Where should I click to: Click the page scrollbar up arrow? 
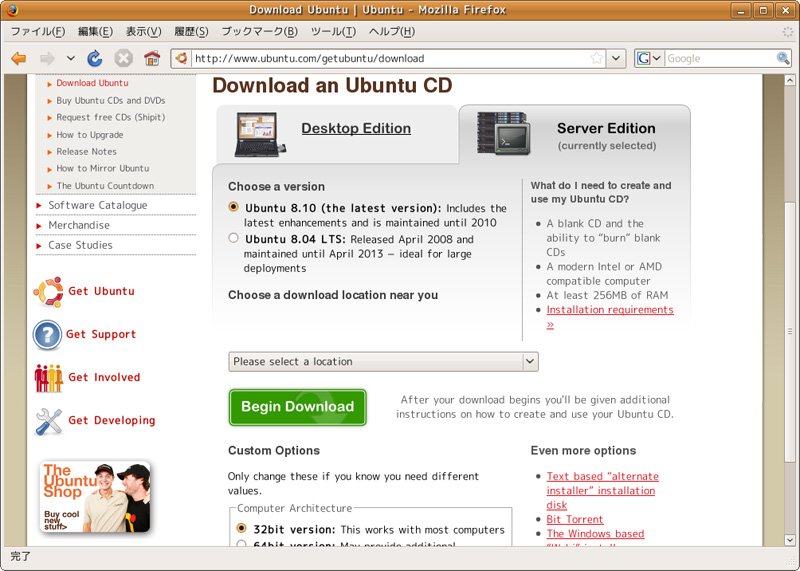point(790,80)
